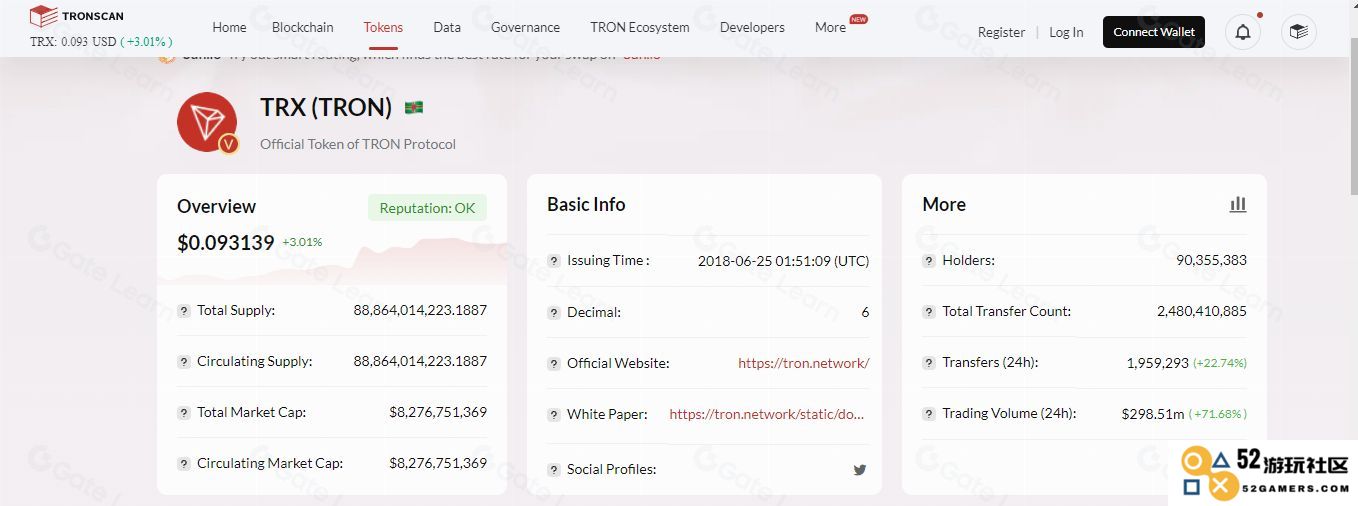Click help icon next to Issuing Time
The width and height of the screenshot is (1358, 506).
[x=553, y=261]
